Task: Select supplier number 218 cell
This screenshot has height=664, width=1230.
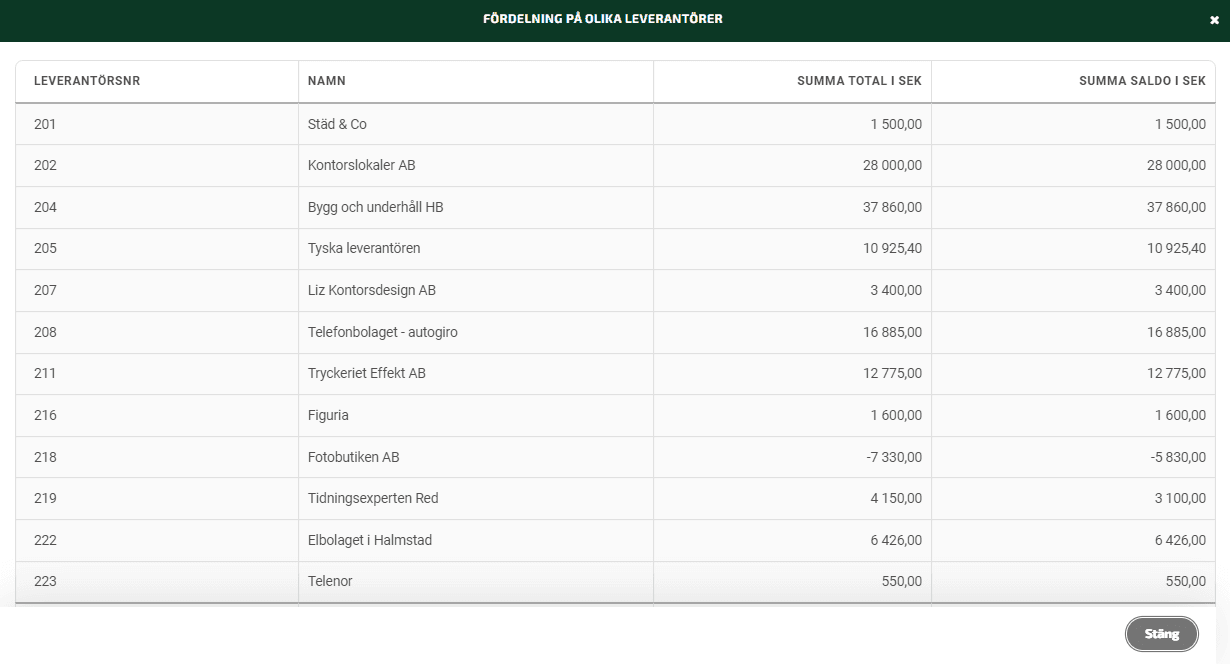Action: coord(157,457)
